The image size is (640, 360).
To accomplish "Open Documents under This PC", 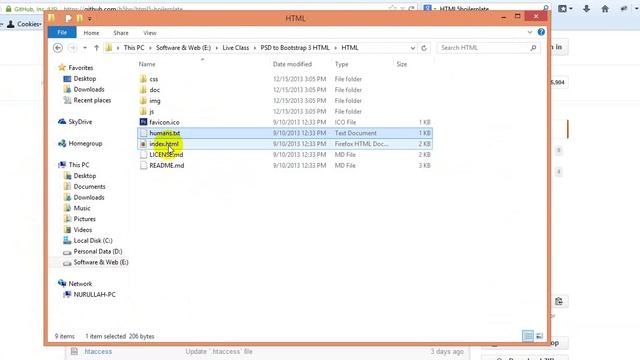I will pyautogui.click(x=89, y=187).
